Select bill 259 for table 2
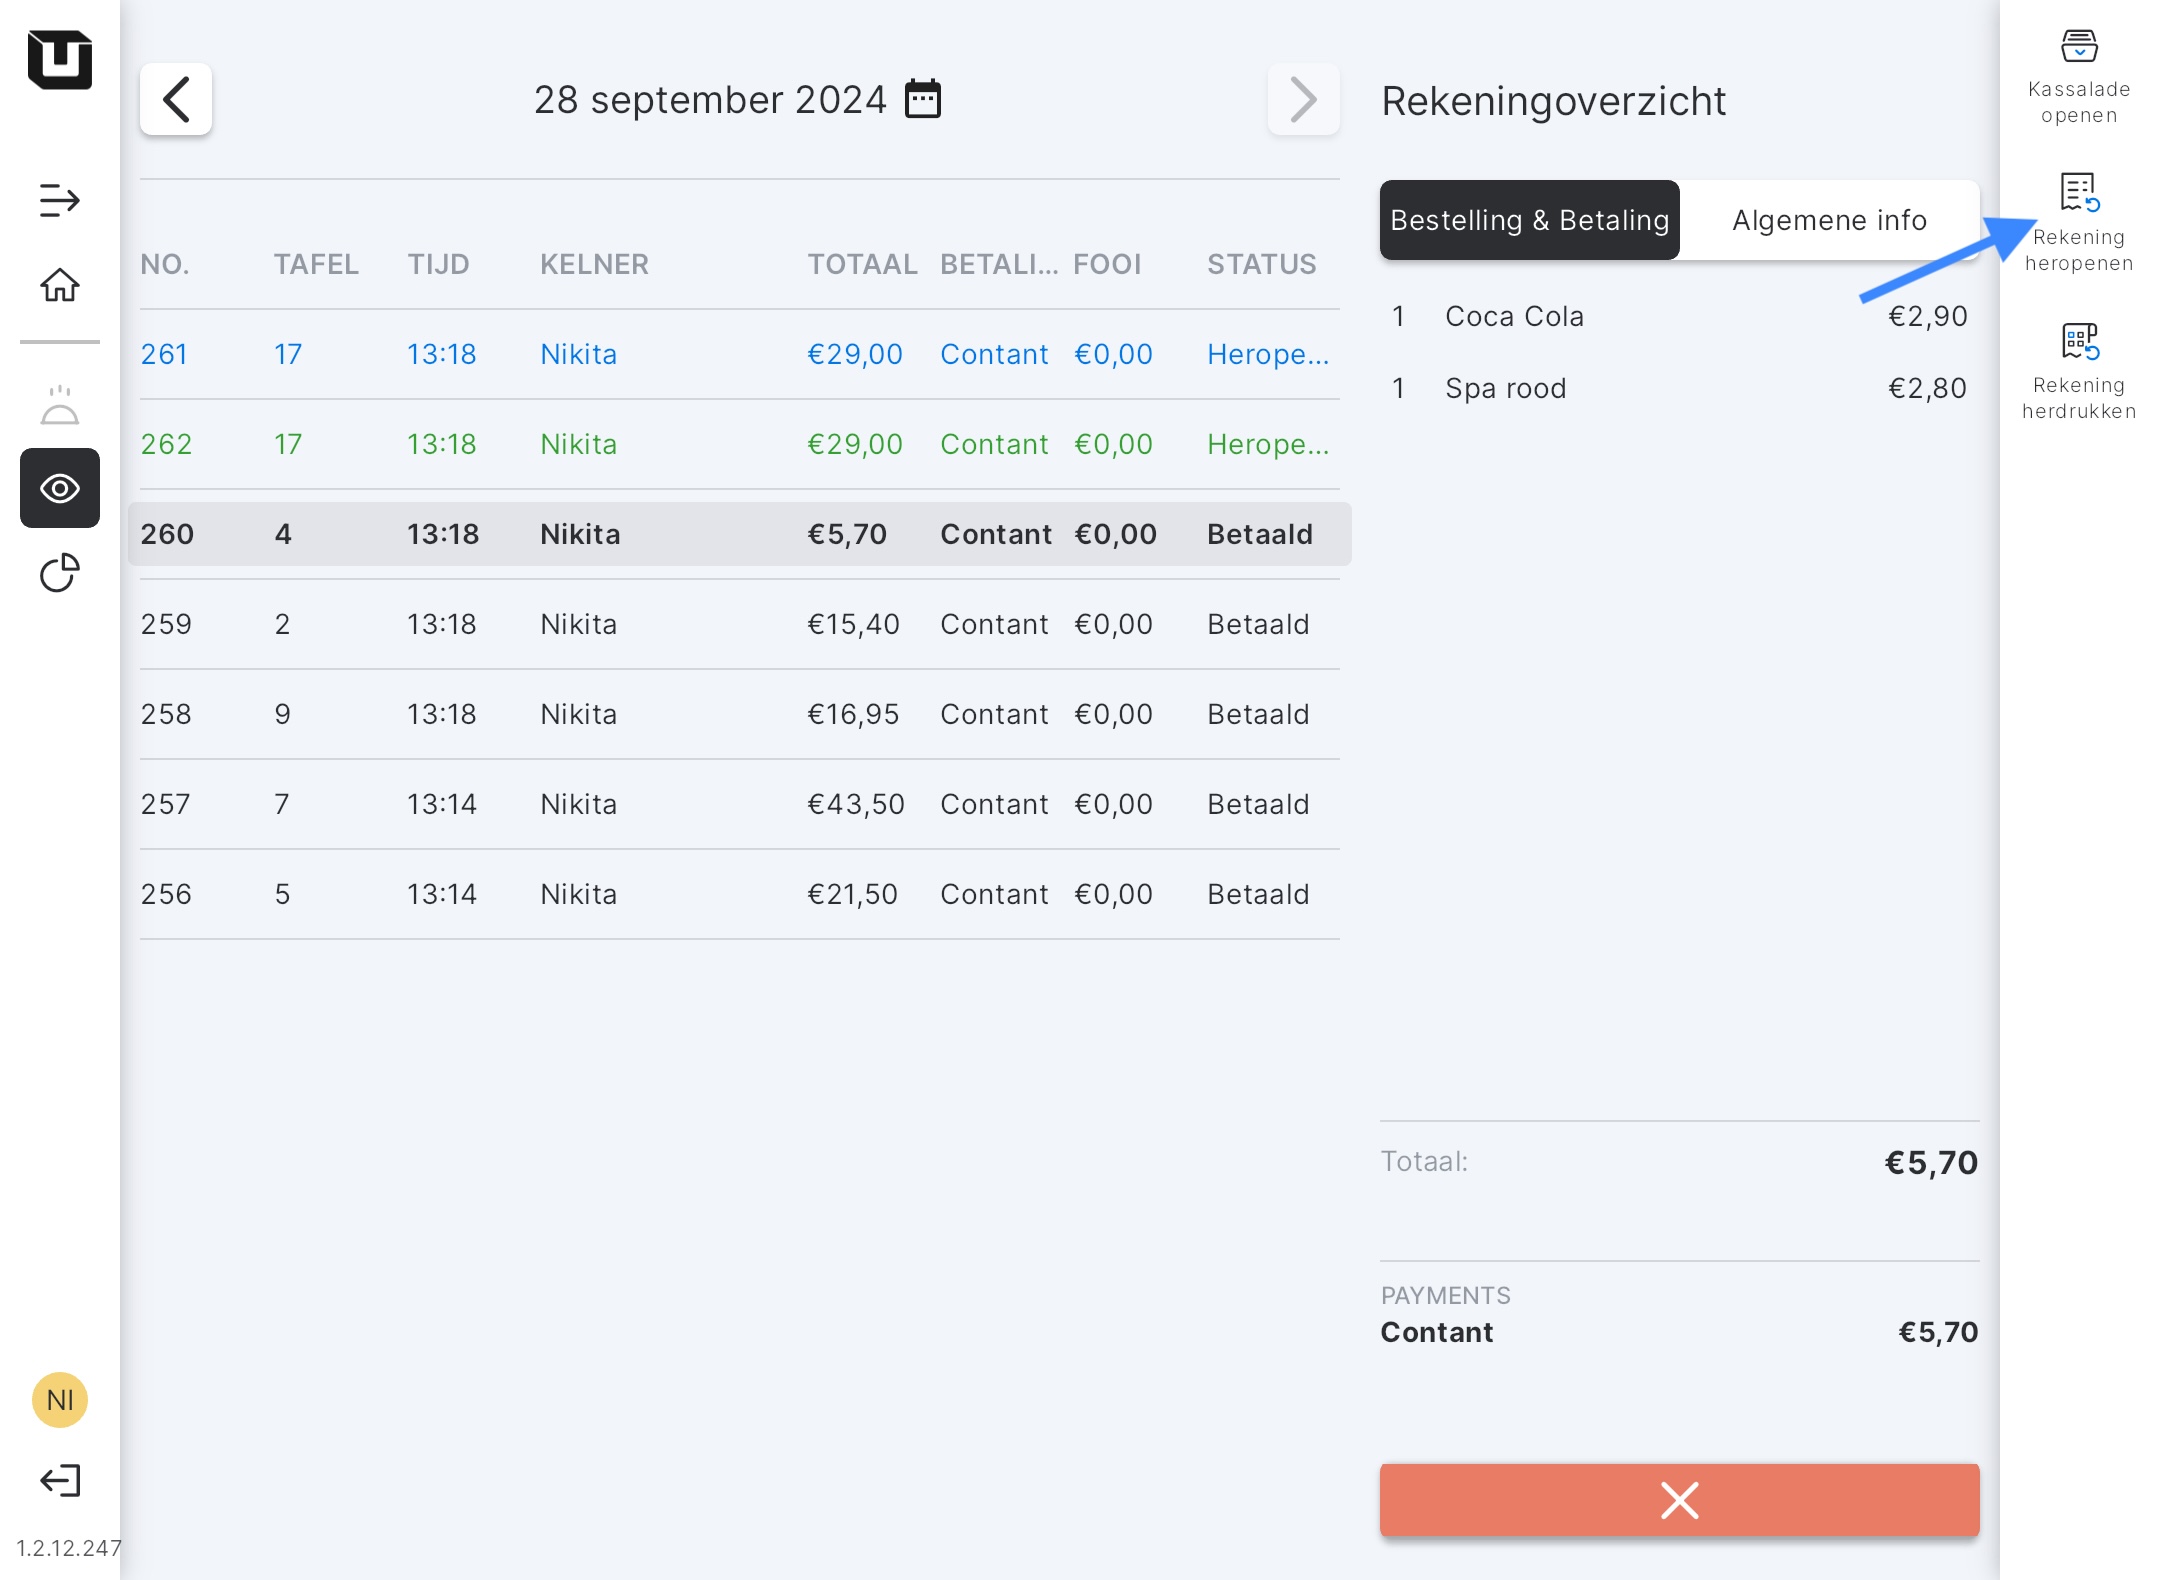 pyautogui.click(x=738, y=624)
